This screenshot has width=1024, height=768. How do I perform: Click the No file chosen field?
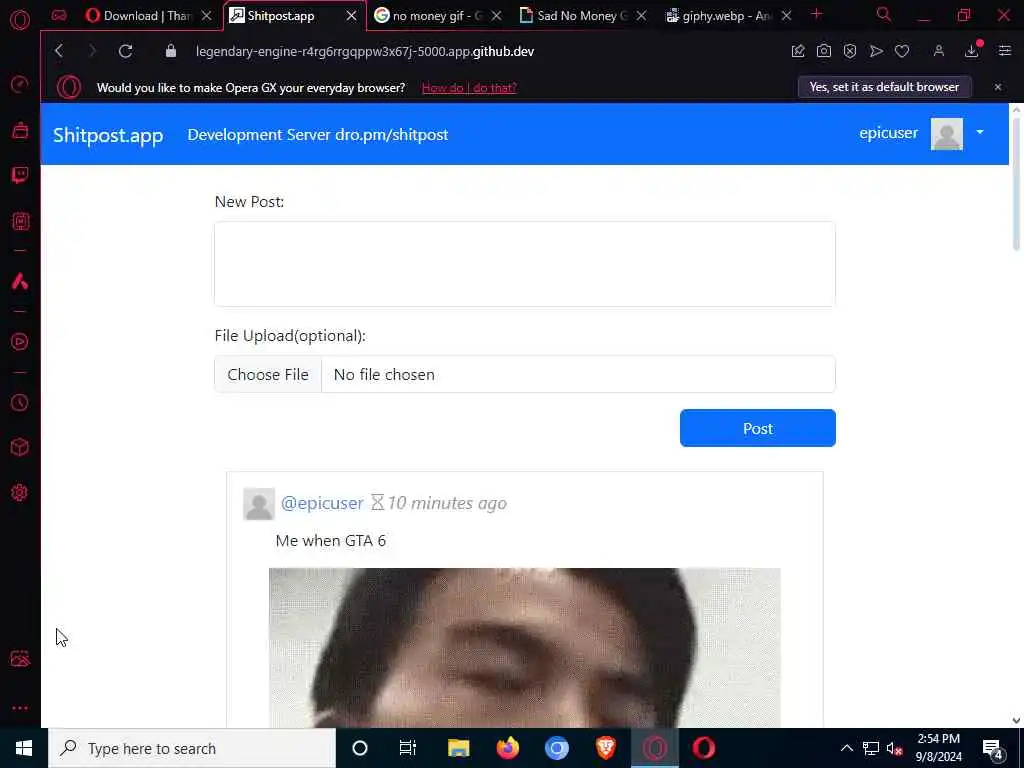pyautogui.click(x=579, y=374)
